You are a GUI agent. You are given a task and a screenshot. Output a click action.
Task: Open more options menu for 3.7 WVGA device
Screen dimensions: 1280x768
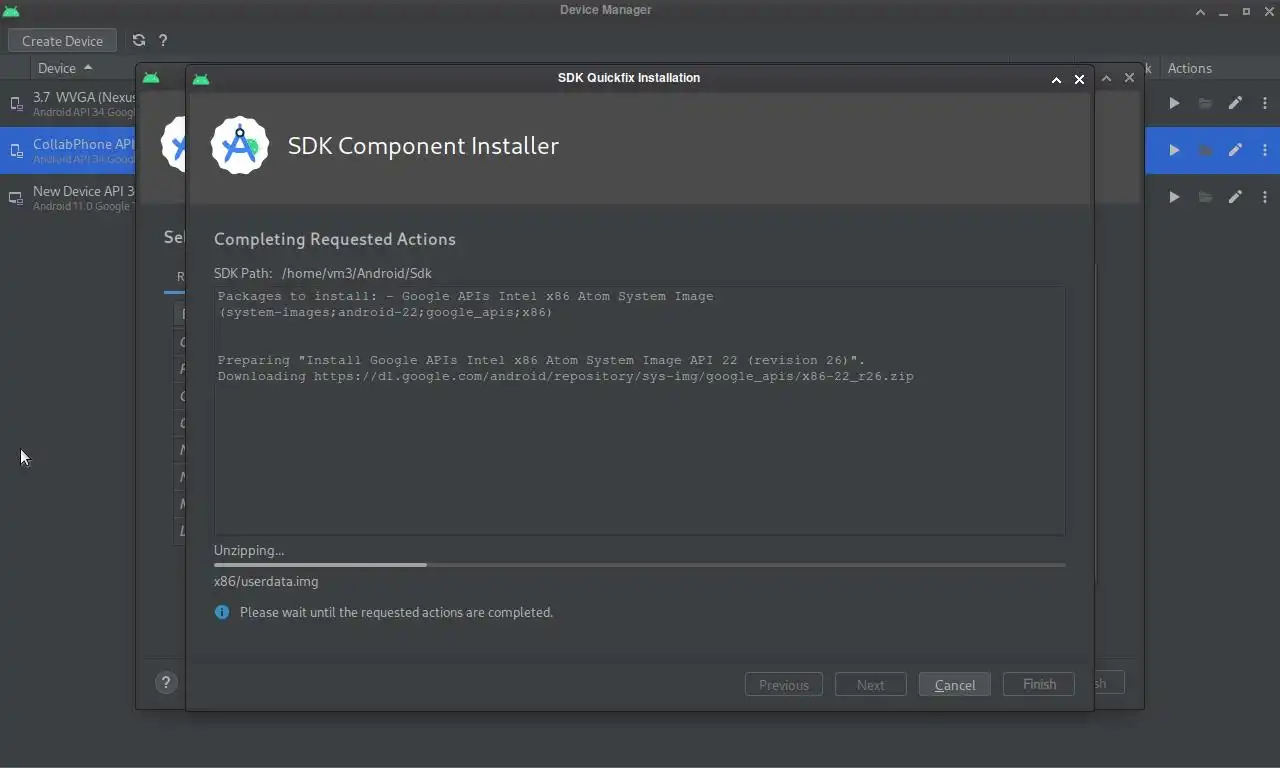coord(1265,103)
